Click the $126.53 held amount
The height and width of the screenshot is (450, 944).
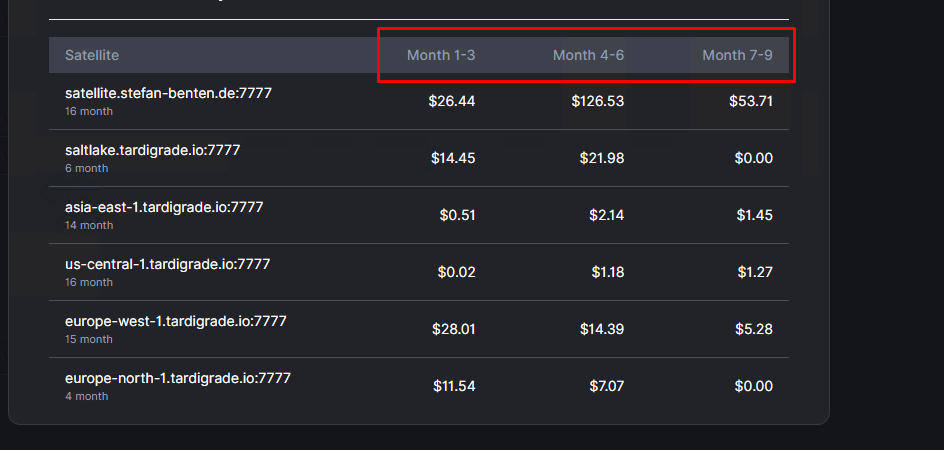(x=598, y=101)
